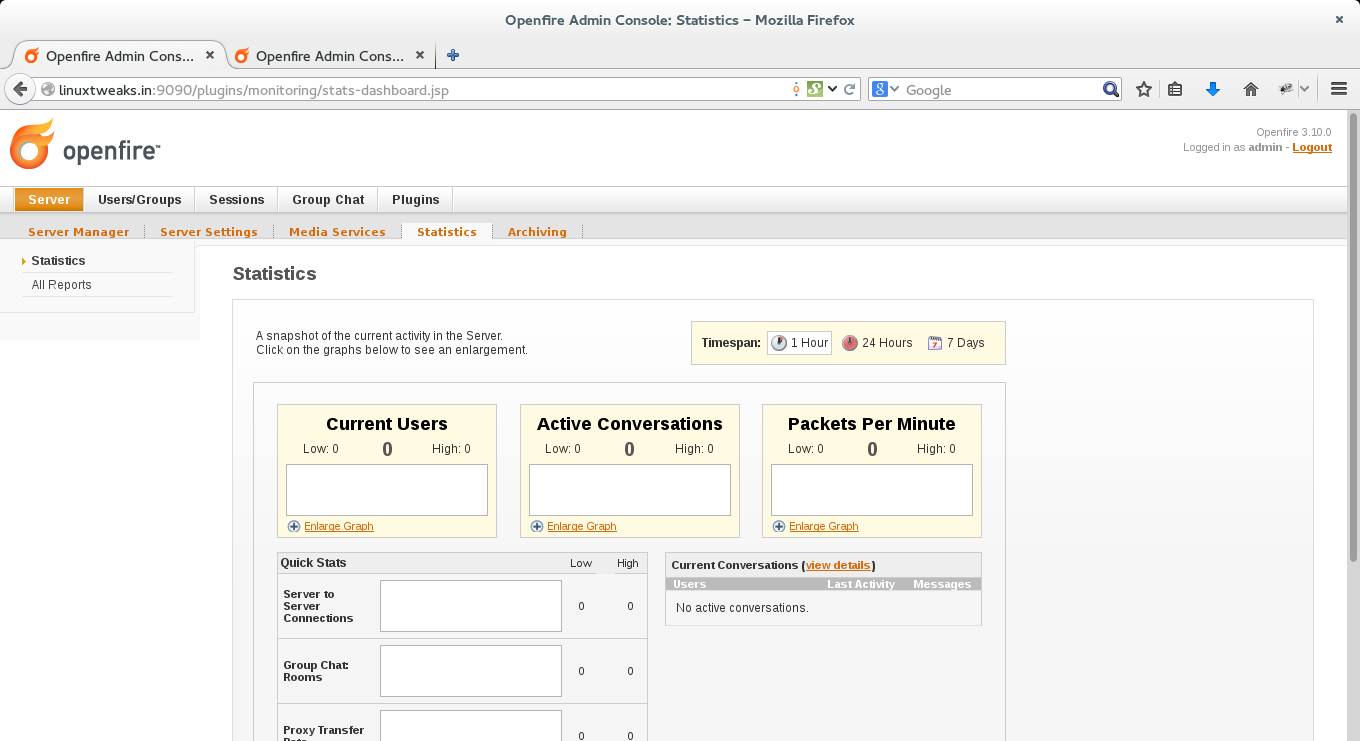Click the Server to Server Connections graph
The height and width of the screenshot is (741, 1360).
471,606
